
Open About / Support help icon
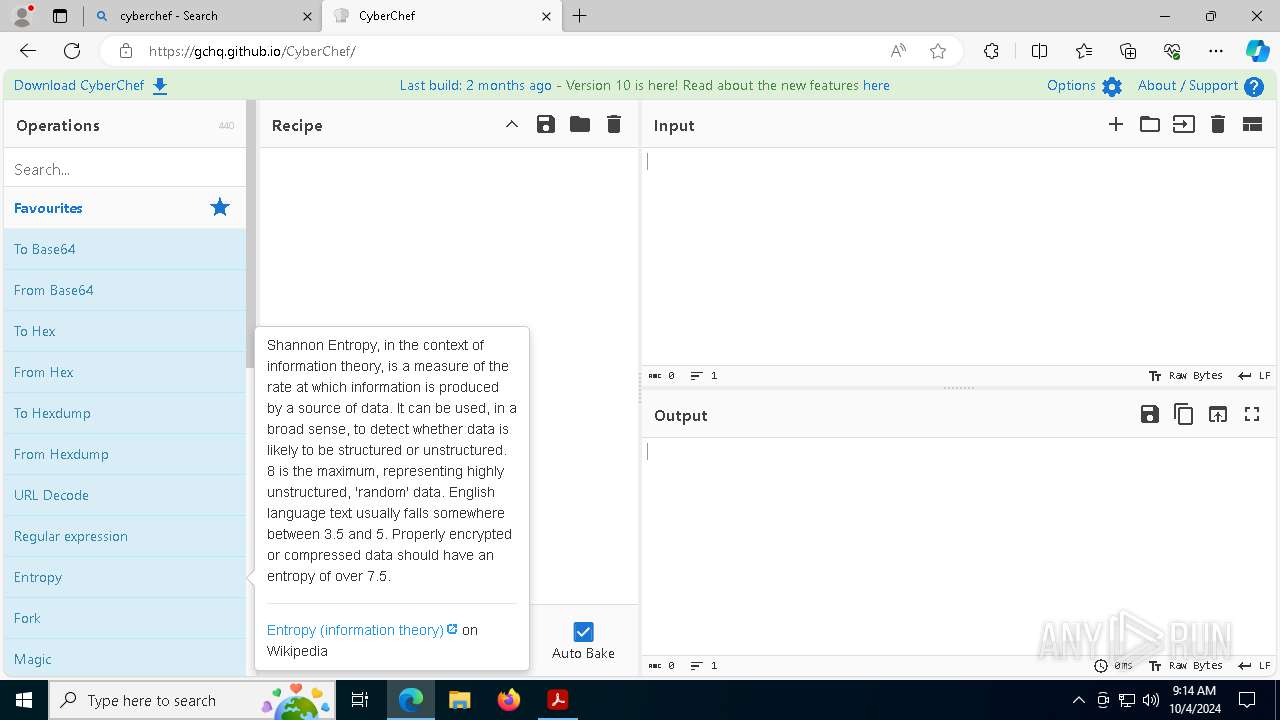click(x=1254, y=87)
